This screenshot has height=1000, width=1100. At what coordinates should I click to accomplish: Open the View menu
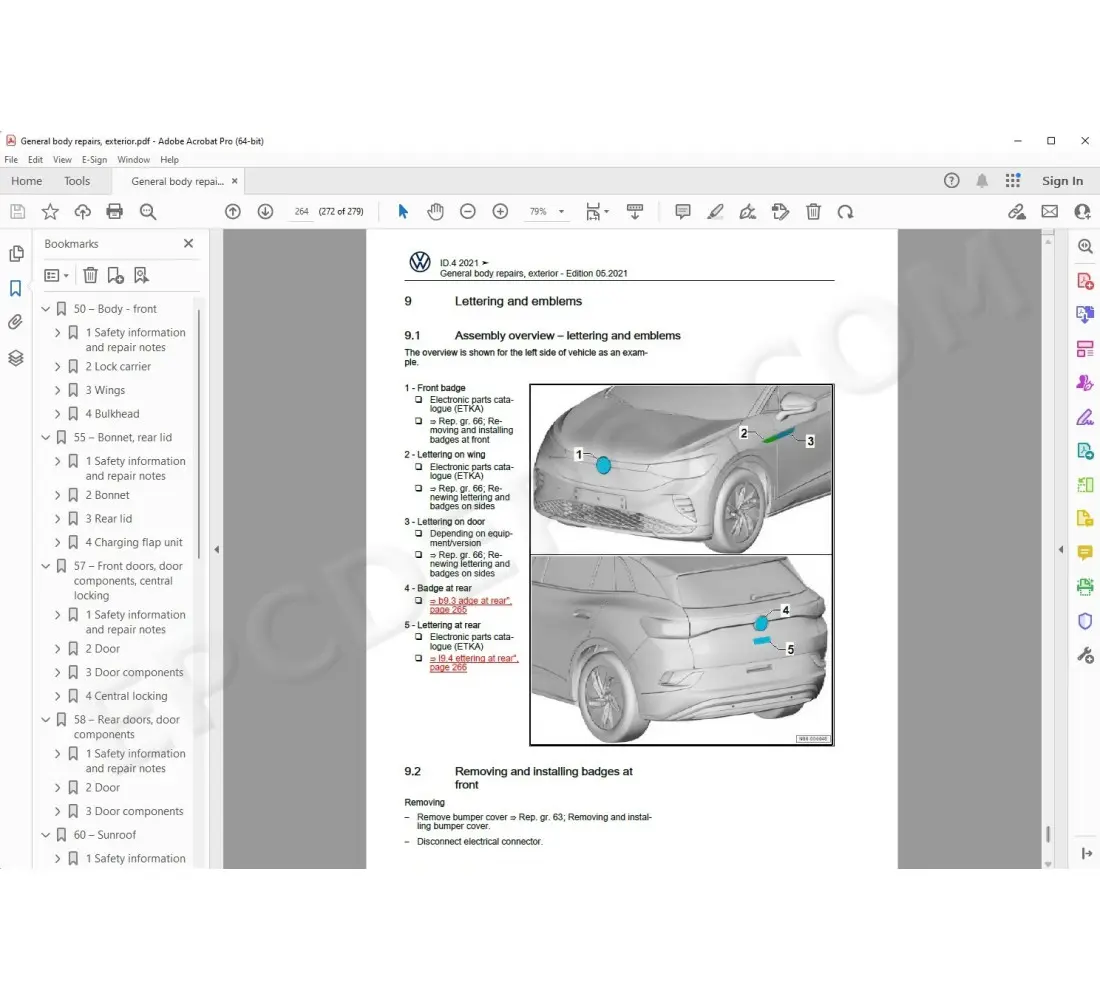pyautogui.click(x=62, y=160)
